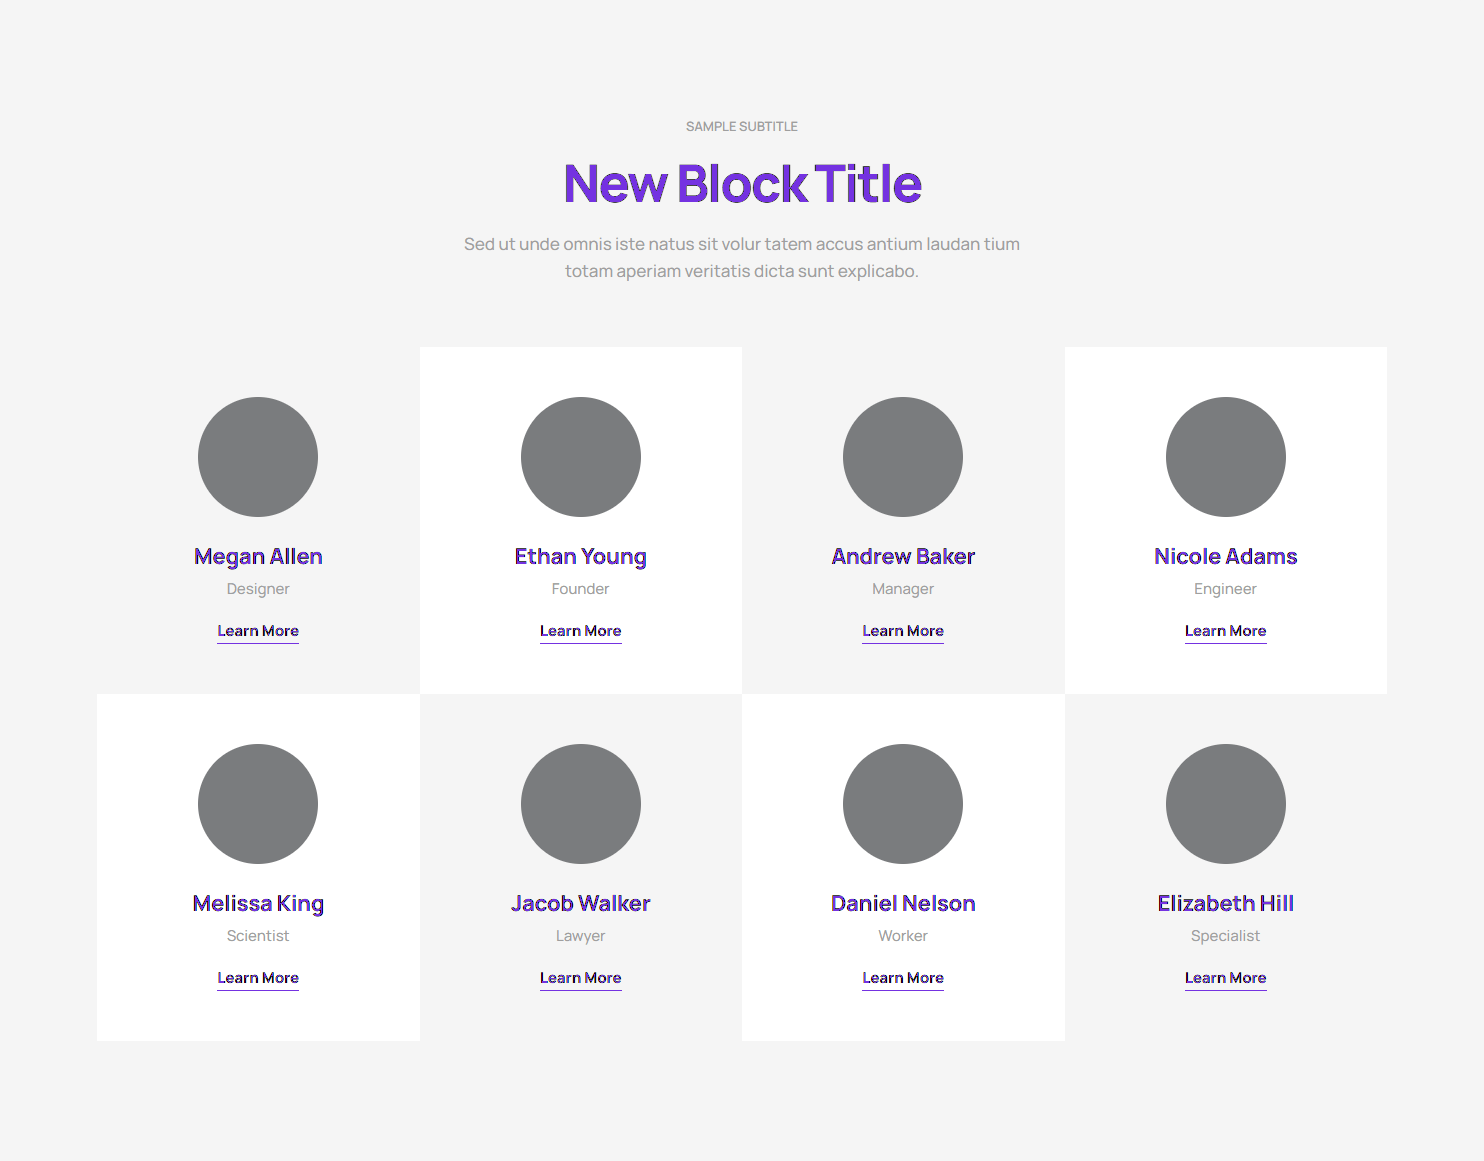Follow Learn More under Daniel Nelson
The width and height of the screenshot is (1484, 1161).
pos(903,978)
